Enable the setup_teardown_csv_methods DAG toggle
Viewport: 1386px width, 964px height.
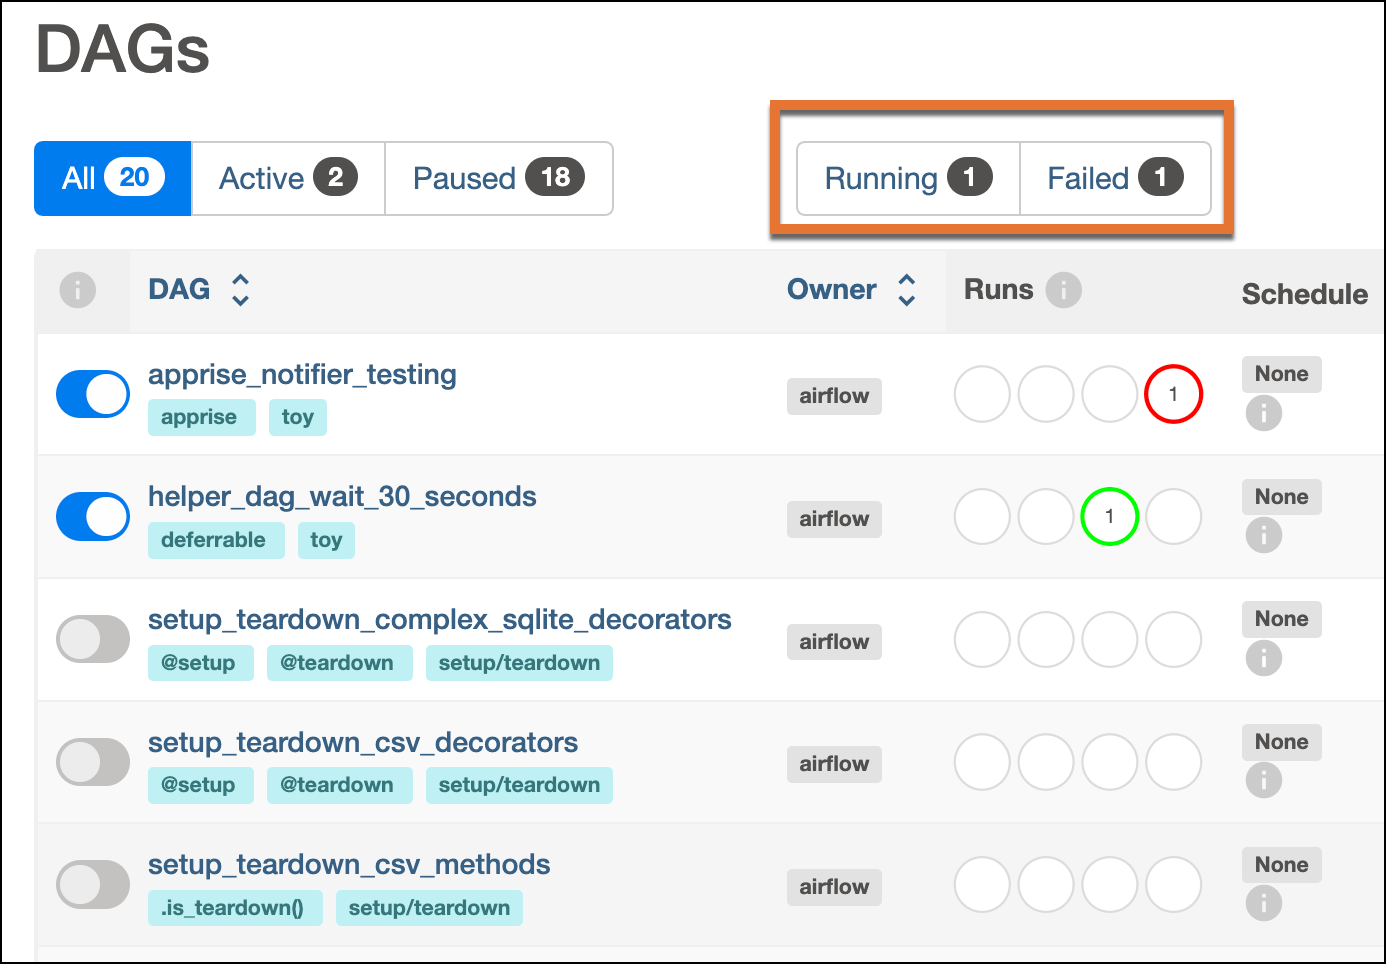(x=93, y=885)
